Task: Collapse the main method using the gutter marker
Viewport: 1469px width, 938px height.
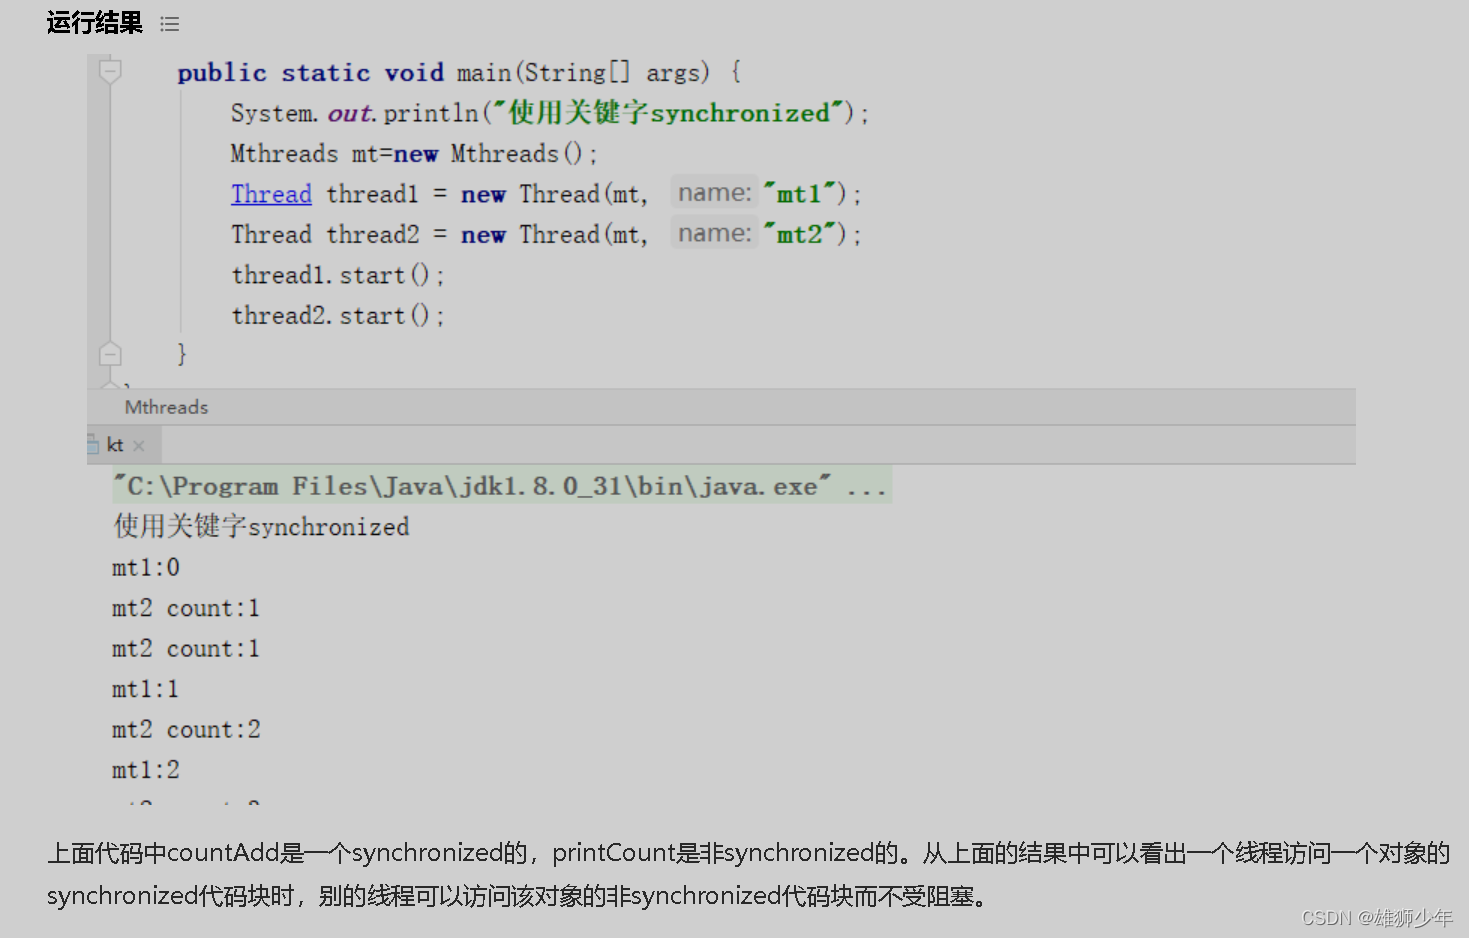Action: (109, 70)
